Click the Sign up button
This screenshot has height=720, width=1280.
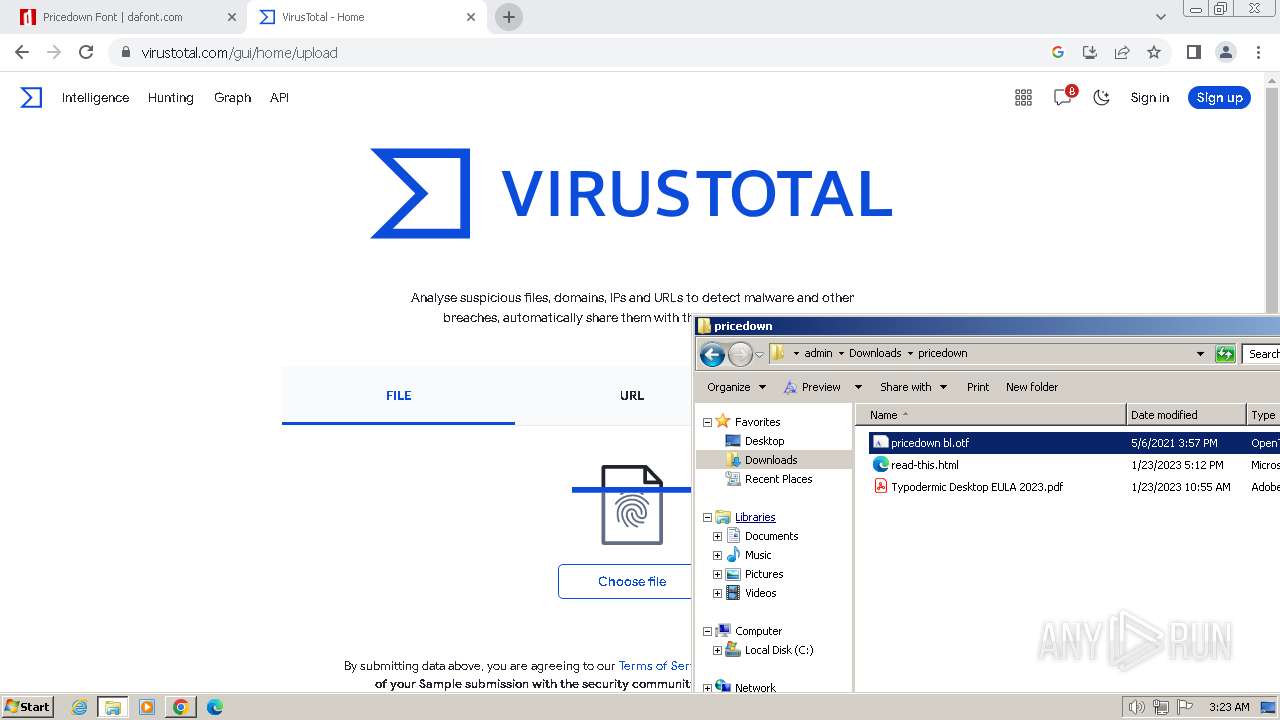pyautogui.click(x=1219, y=97)
